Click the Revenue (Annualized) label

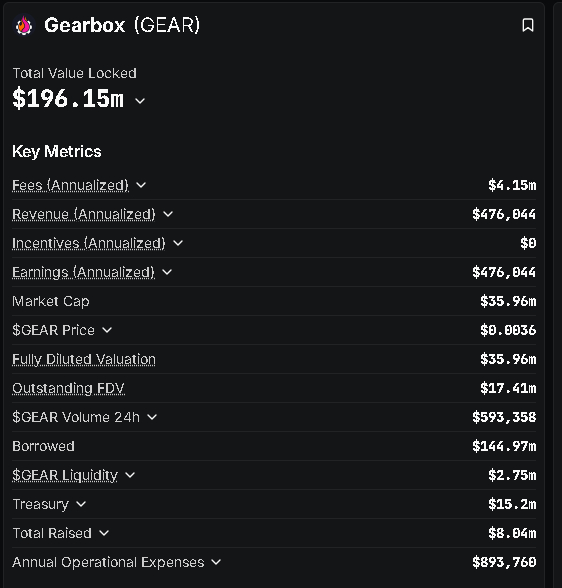84,214
